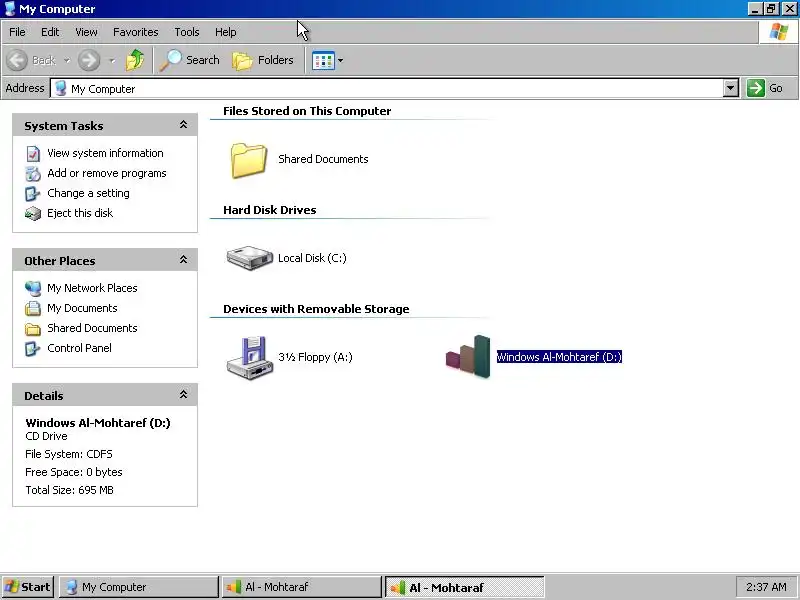Click the System Tasks header title

click(64, 126)
